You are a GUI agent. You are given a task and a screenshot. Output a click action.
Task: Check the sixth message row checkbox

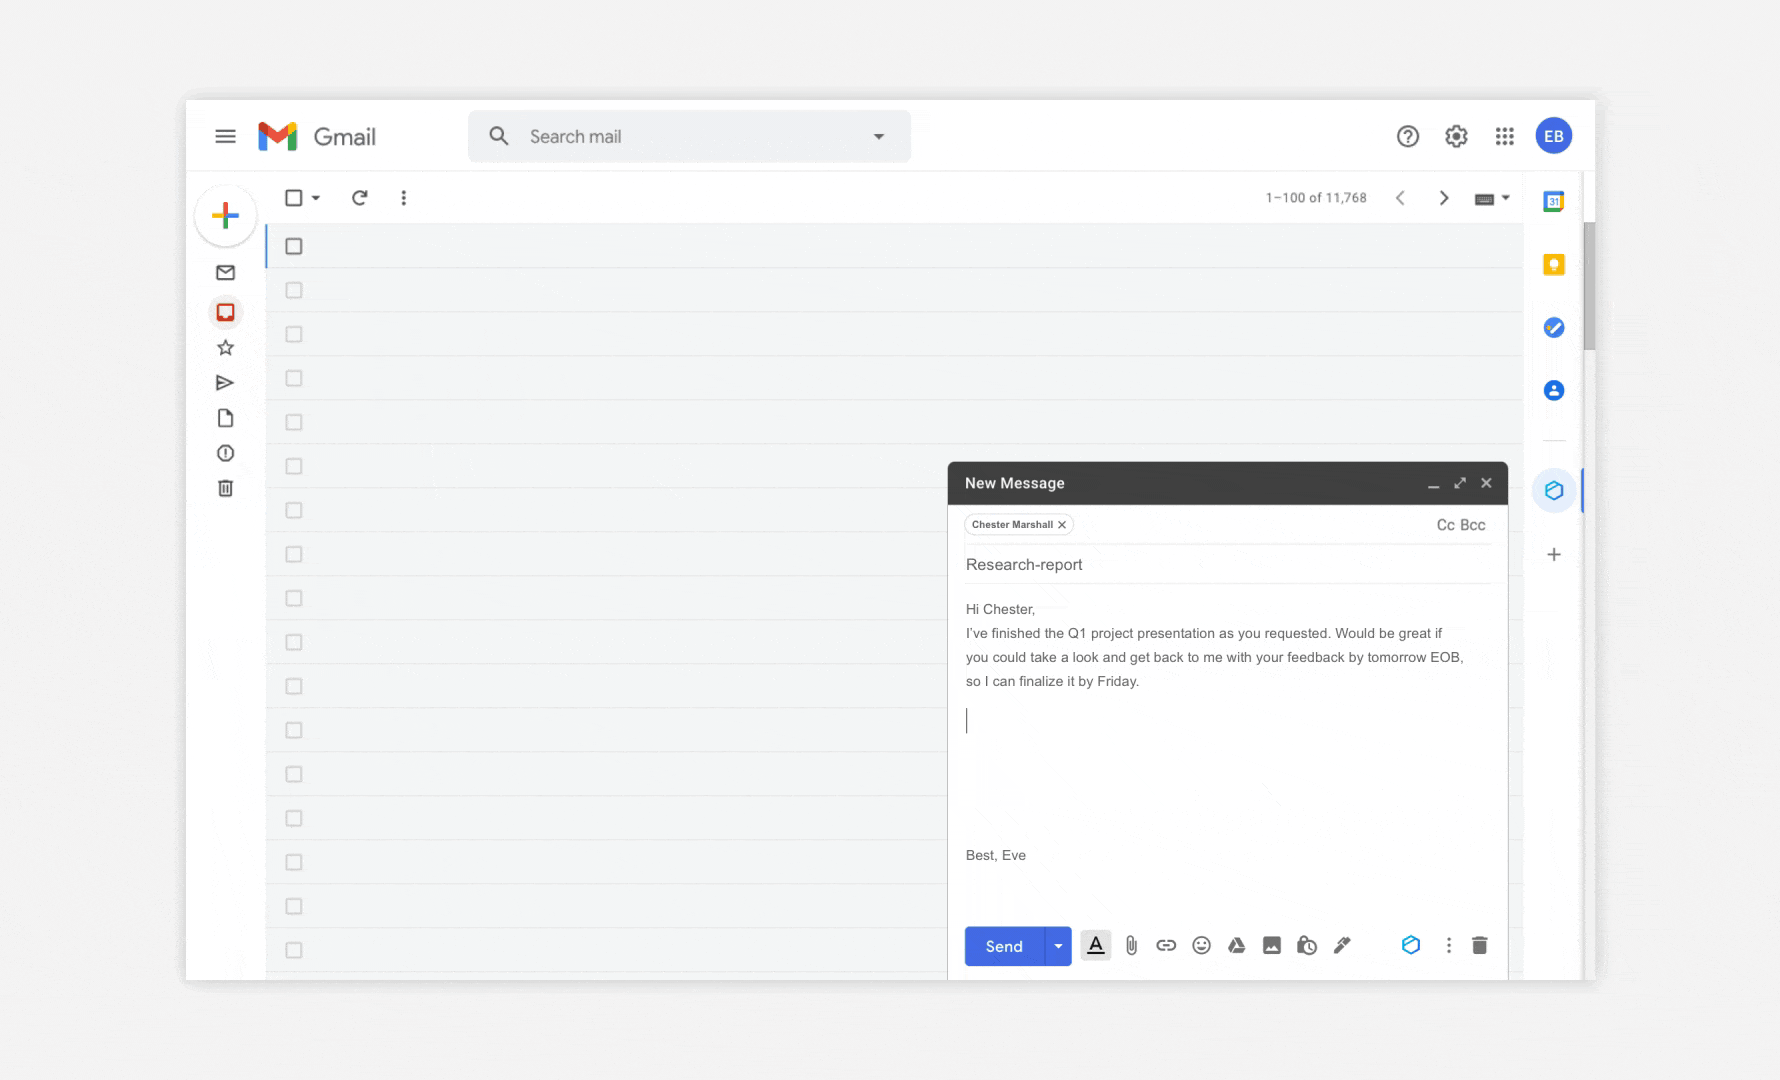point(293,466)
